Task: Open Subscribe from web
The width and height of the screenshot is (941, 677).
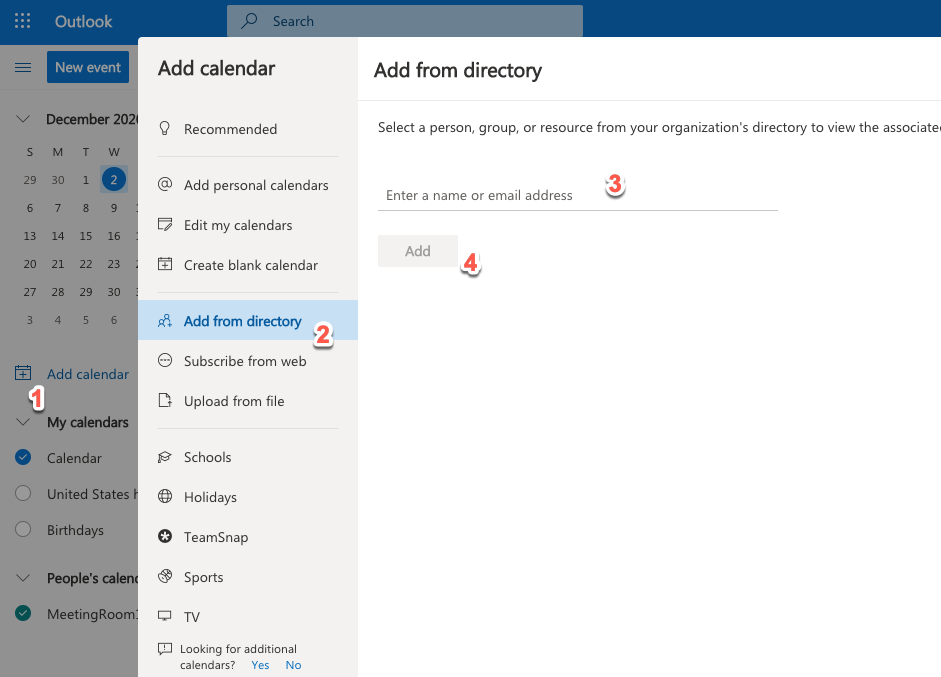Action: pos(248,361)
